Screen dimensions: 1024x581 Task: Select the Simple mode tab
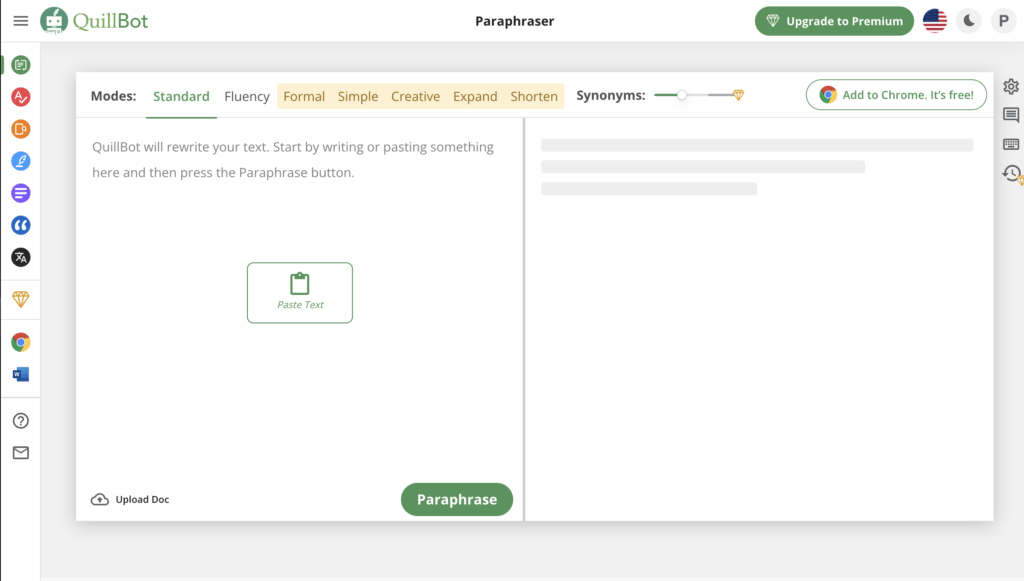tap(358, 96)
